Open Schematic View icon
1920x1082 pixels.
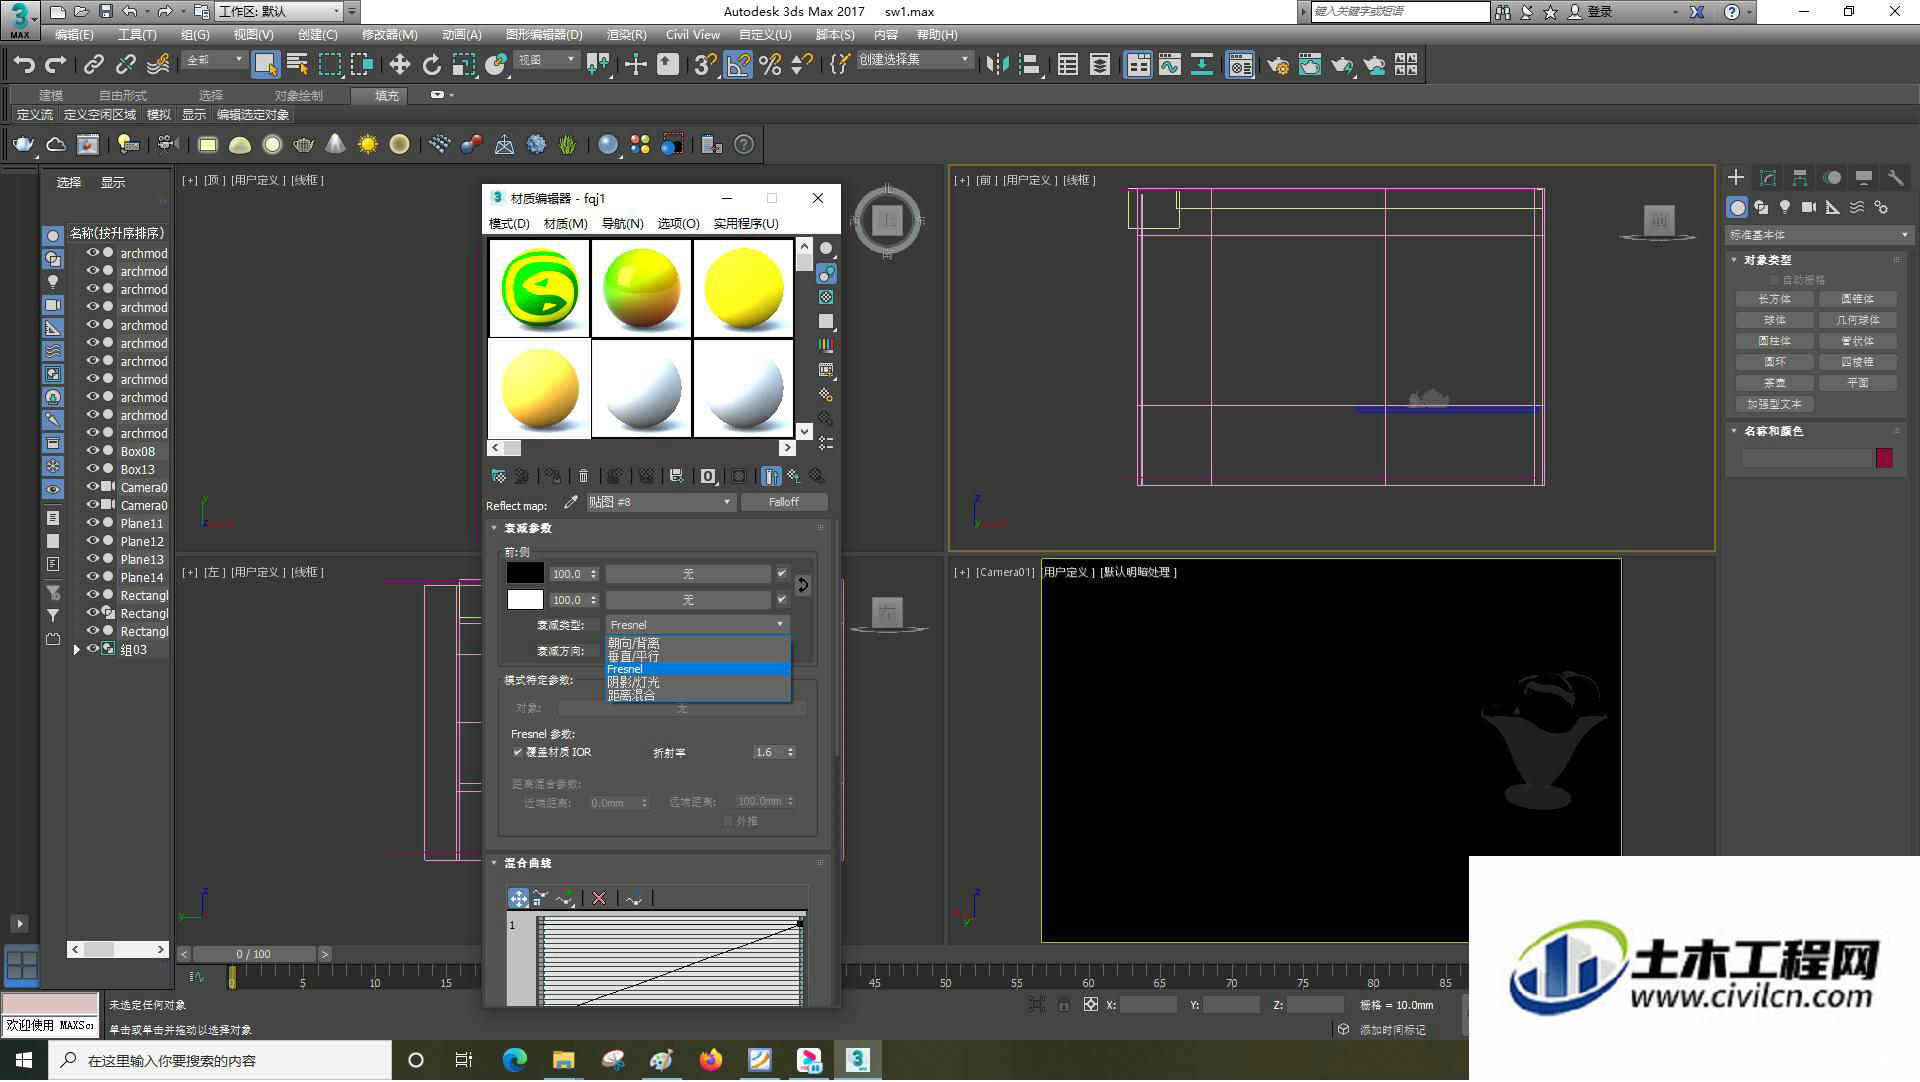1202,65
